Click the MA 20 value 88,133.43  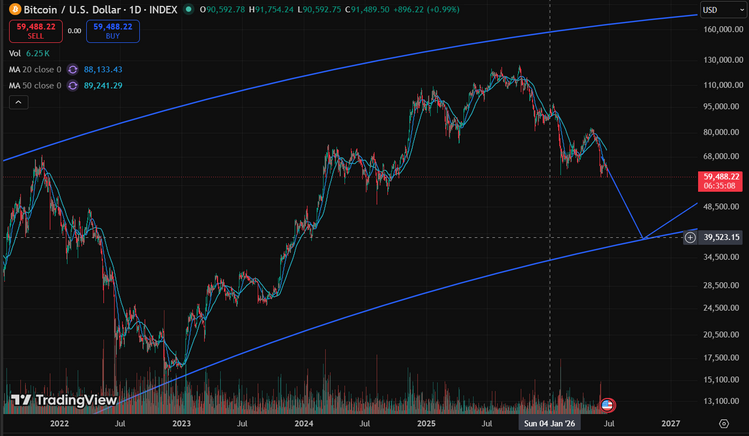103,70
